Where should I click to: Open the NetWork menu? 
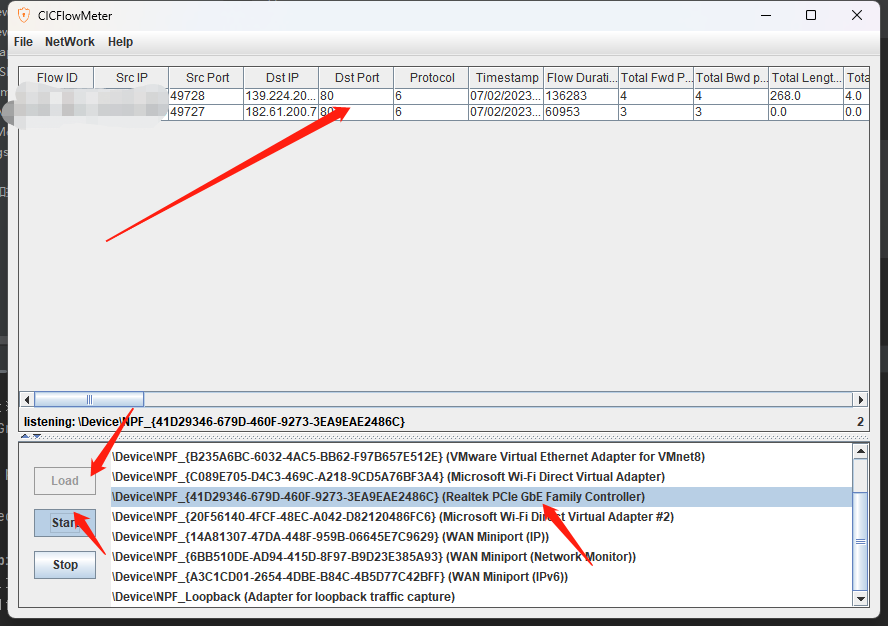pos(69,41)
